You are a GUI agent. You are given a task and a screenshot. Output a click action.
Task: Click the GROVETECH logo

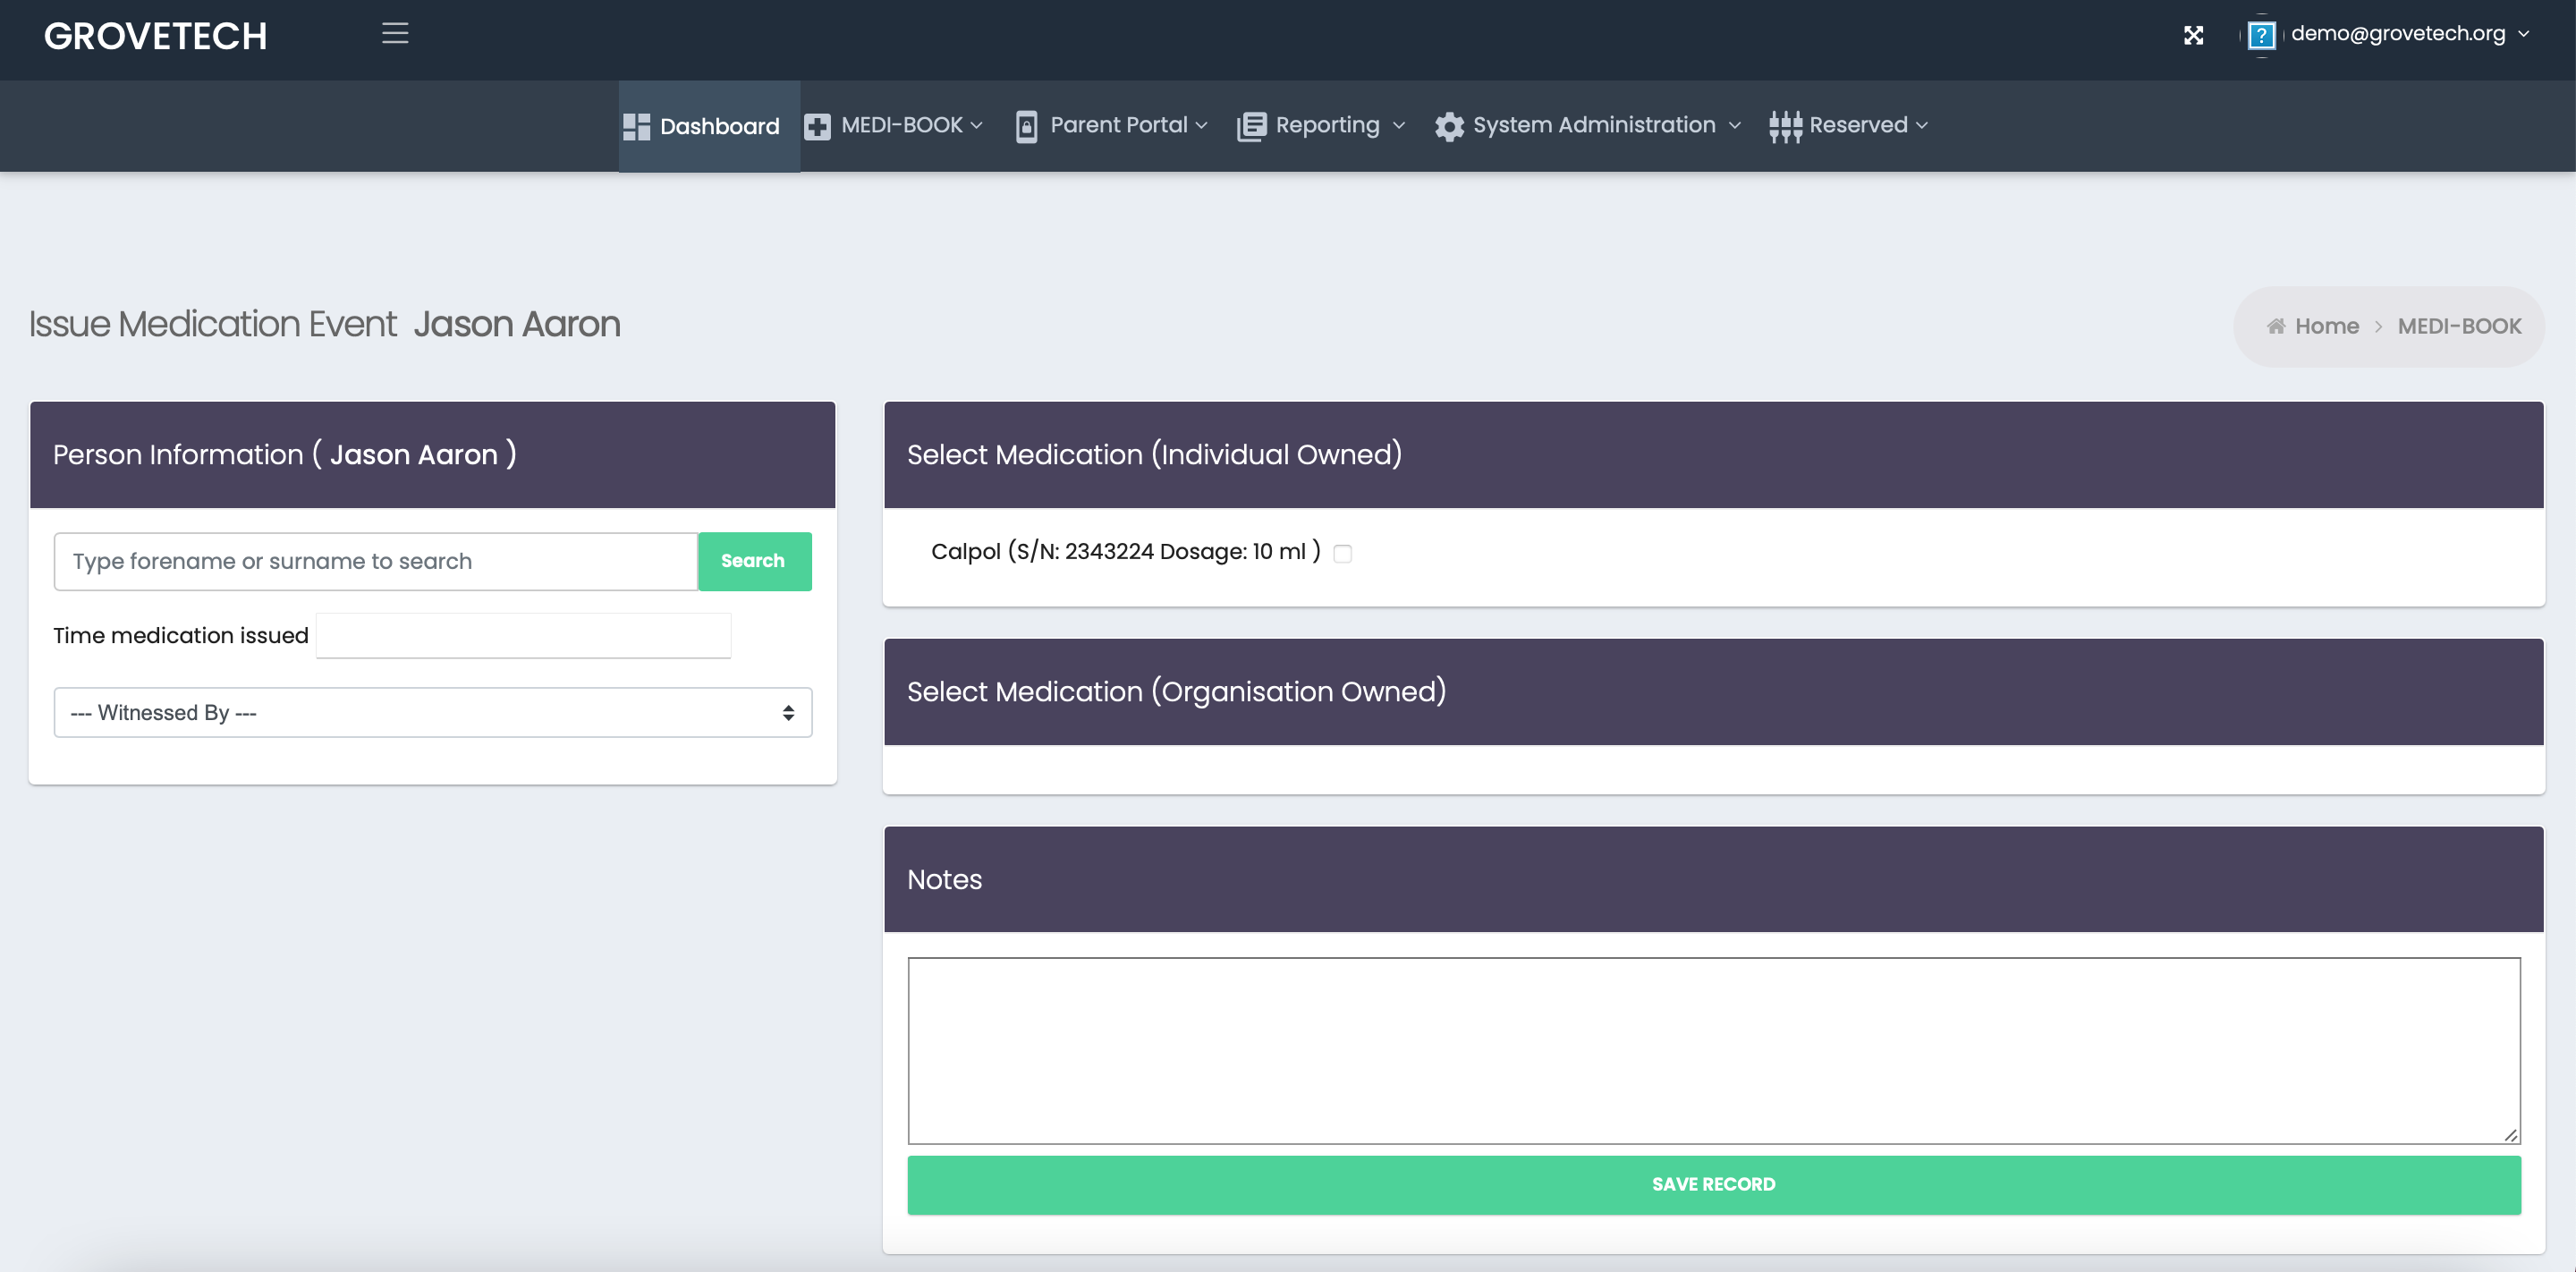tap(155, 36)
